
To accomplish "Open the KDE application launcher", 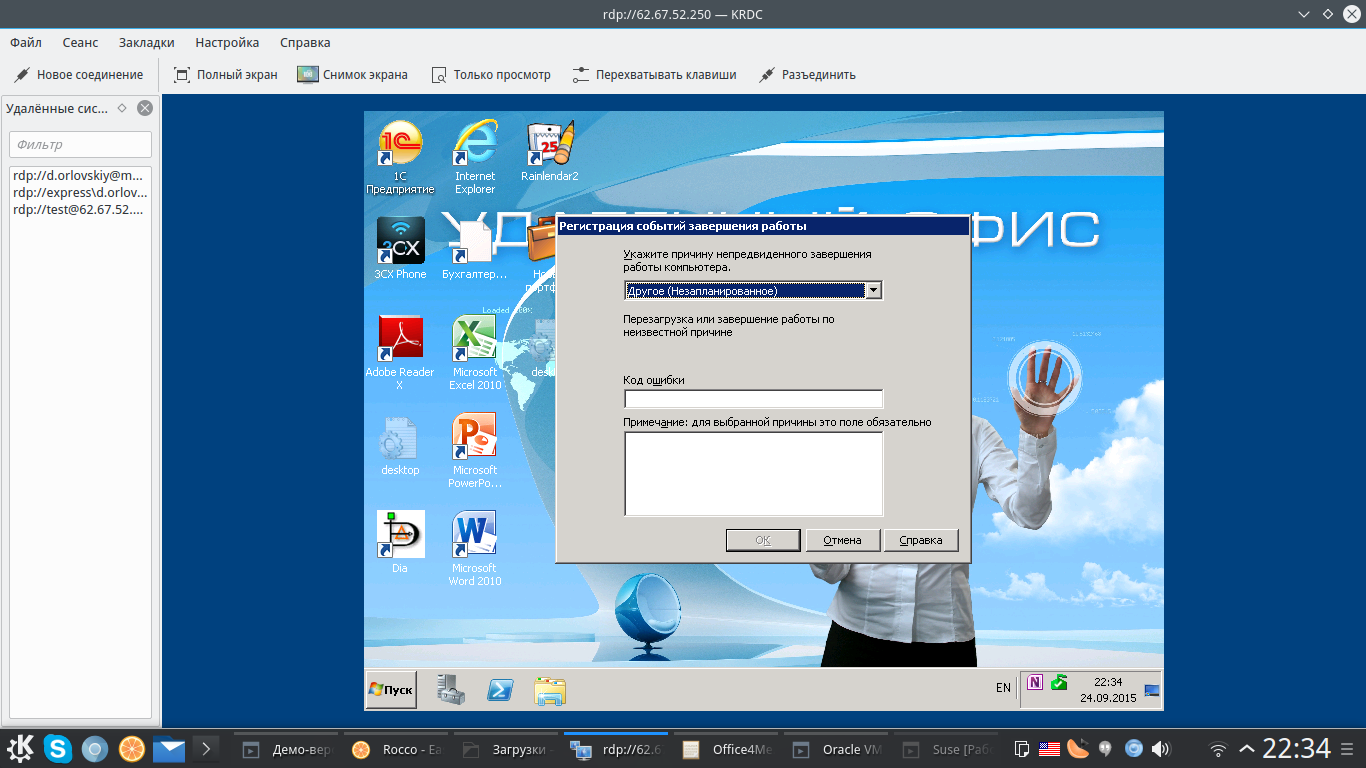I will 22,748.
